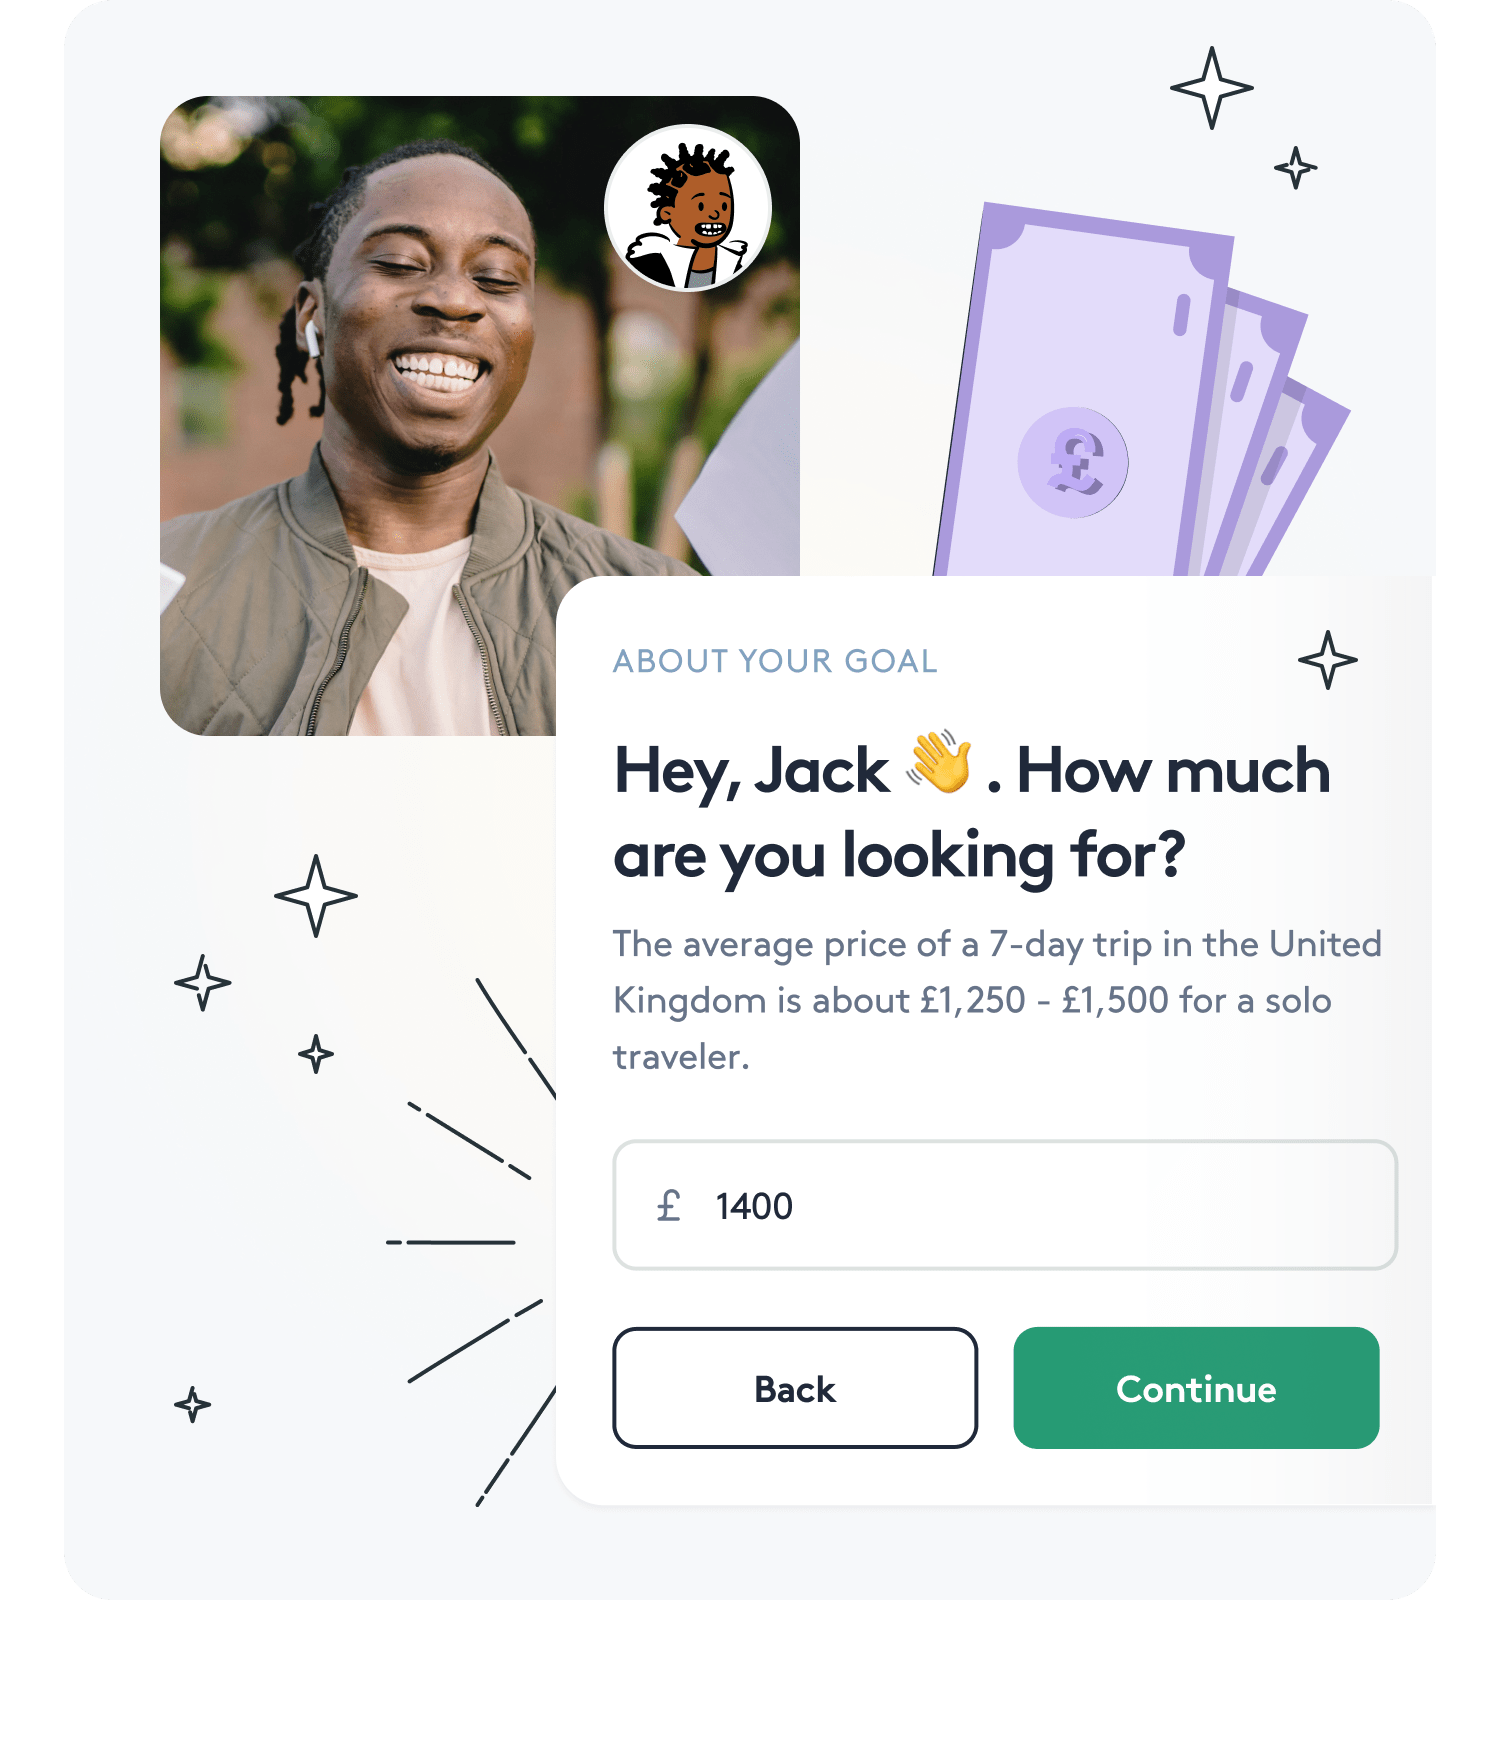Image resolution: width=1500 pixels, height=1760 pixels.
Task: Go back with the Back button
Action: [x=795, y=1388]
